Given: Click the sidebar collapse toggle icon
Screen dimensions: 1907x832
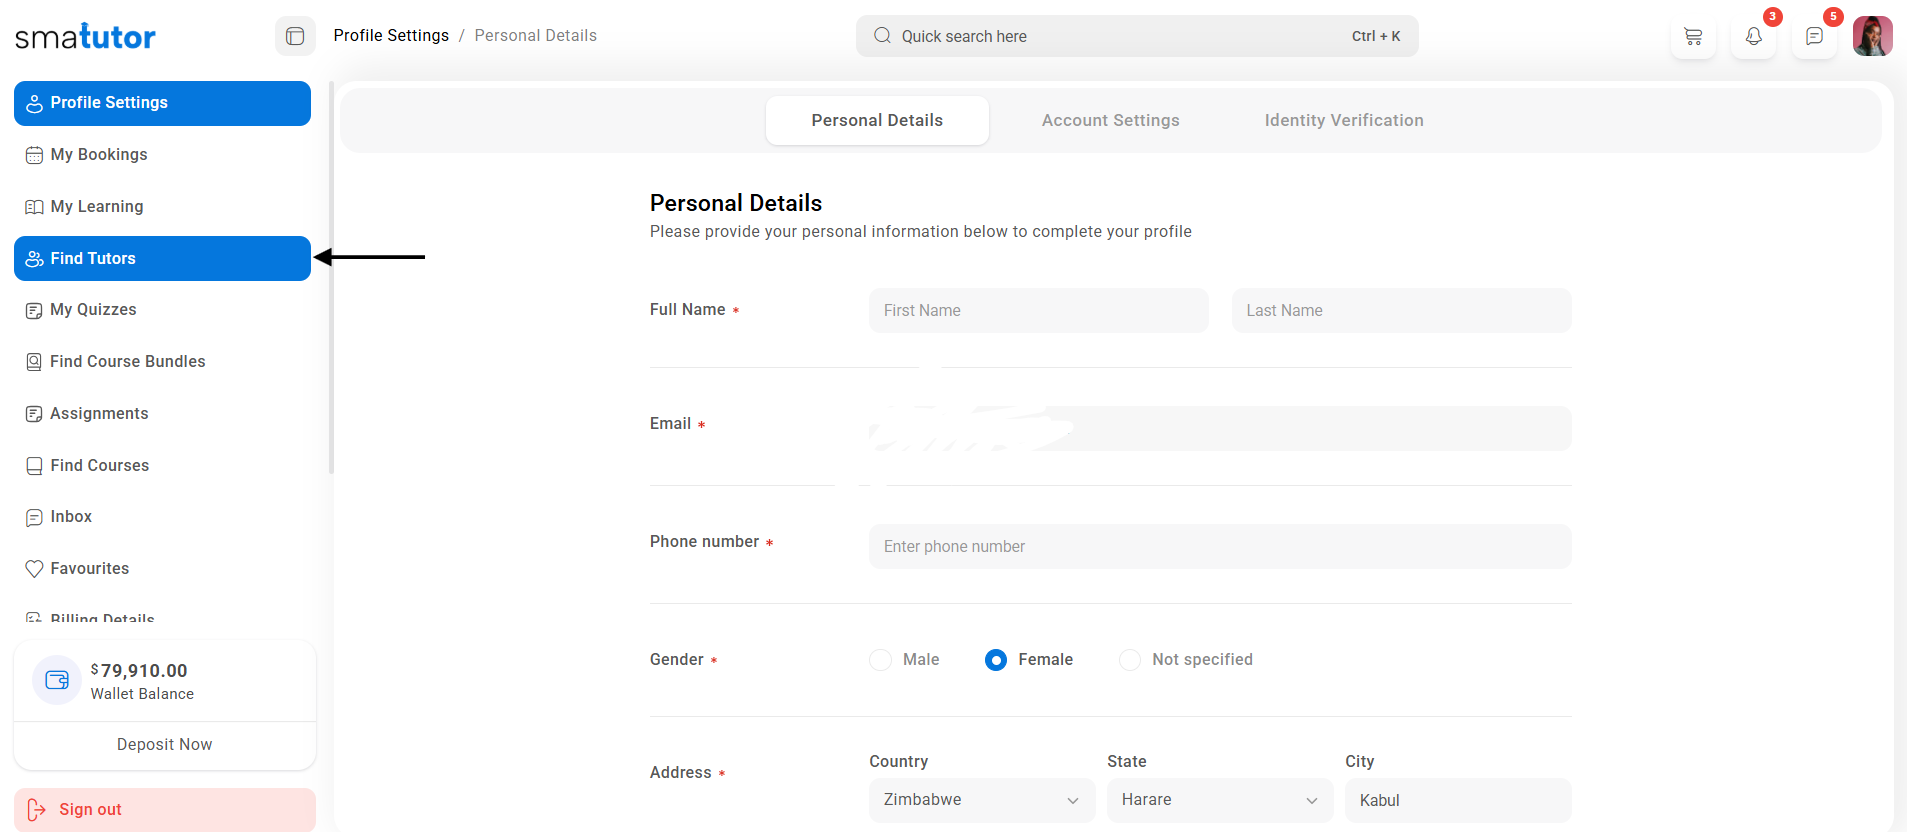Looking at the screenshot, I should point(295,36).
